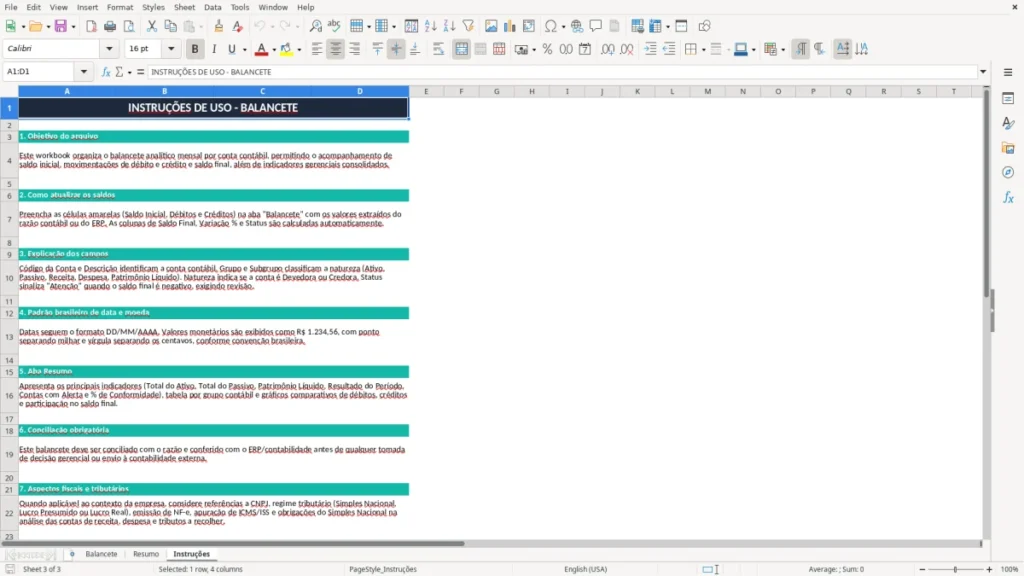Click the Add Decimal Place icon
Screen dimensions: 1024x576
[608, 49]
